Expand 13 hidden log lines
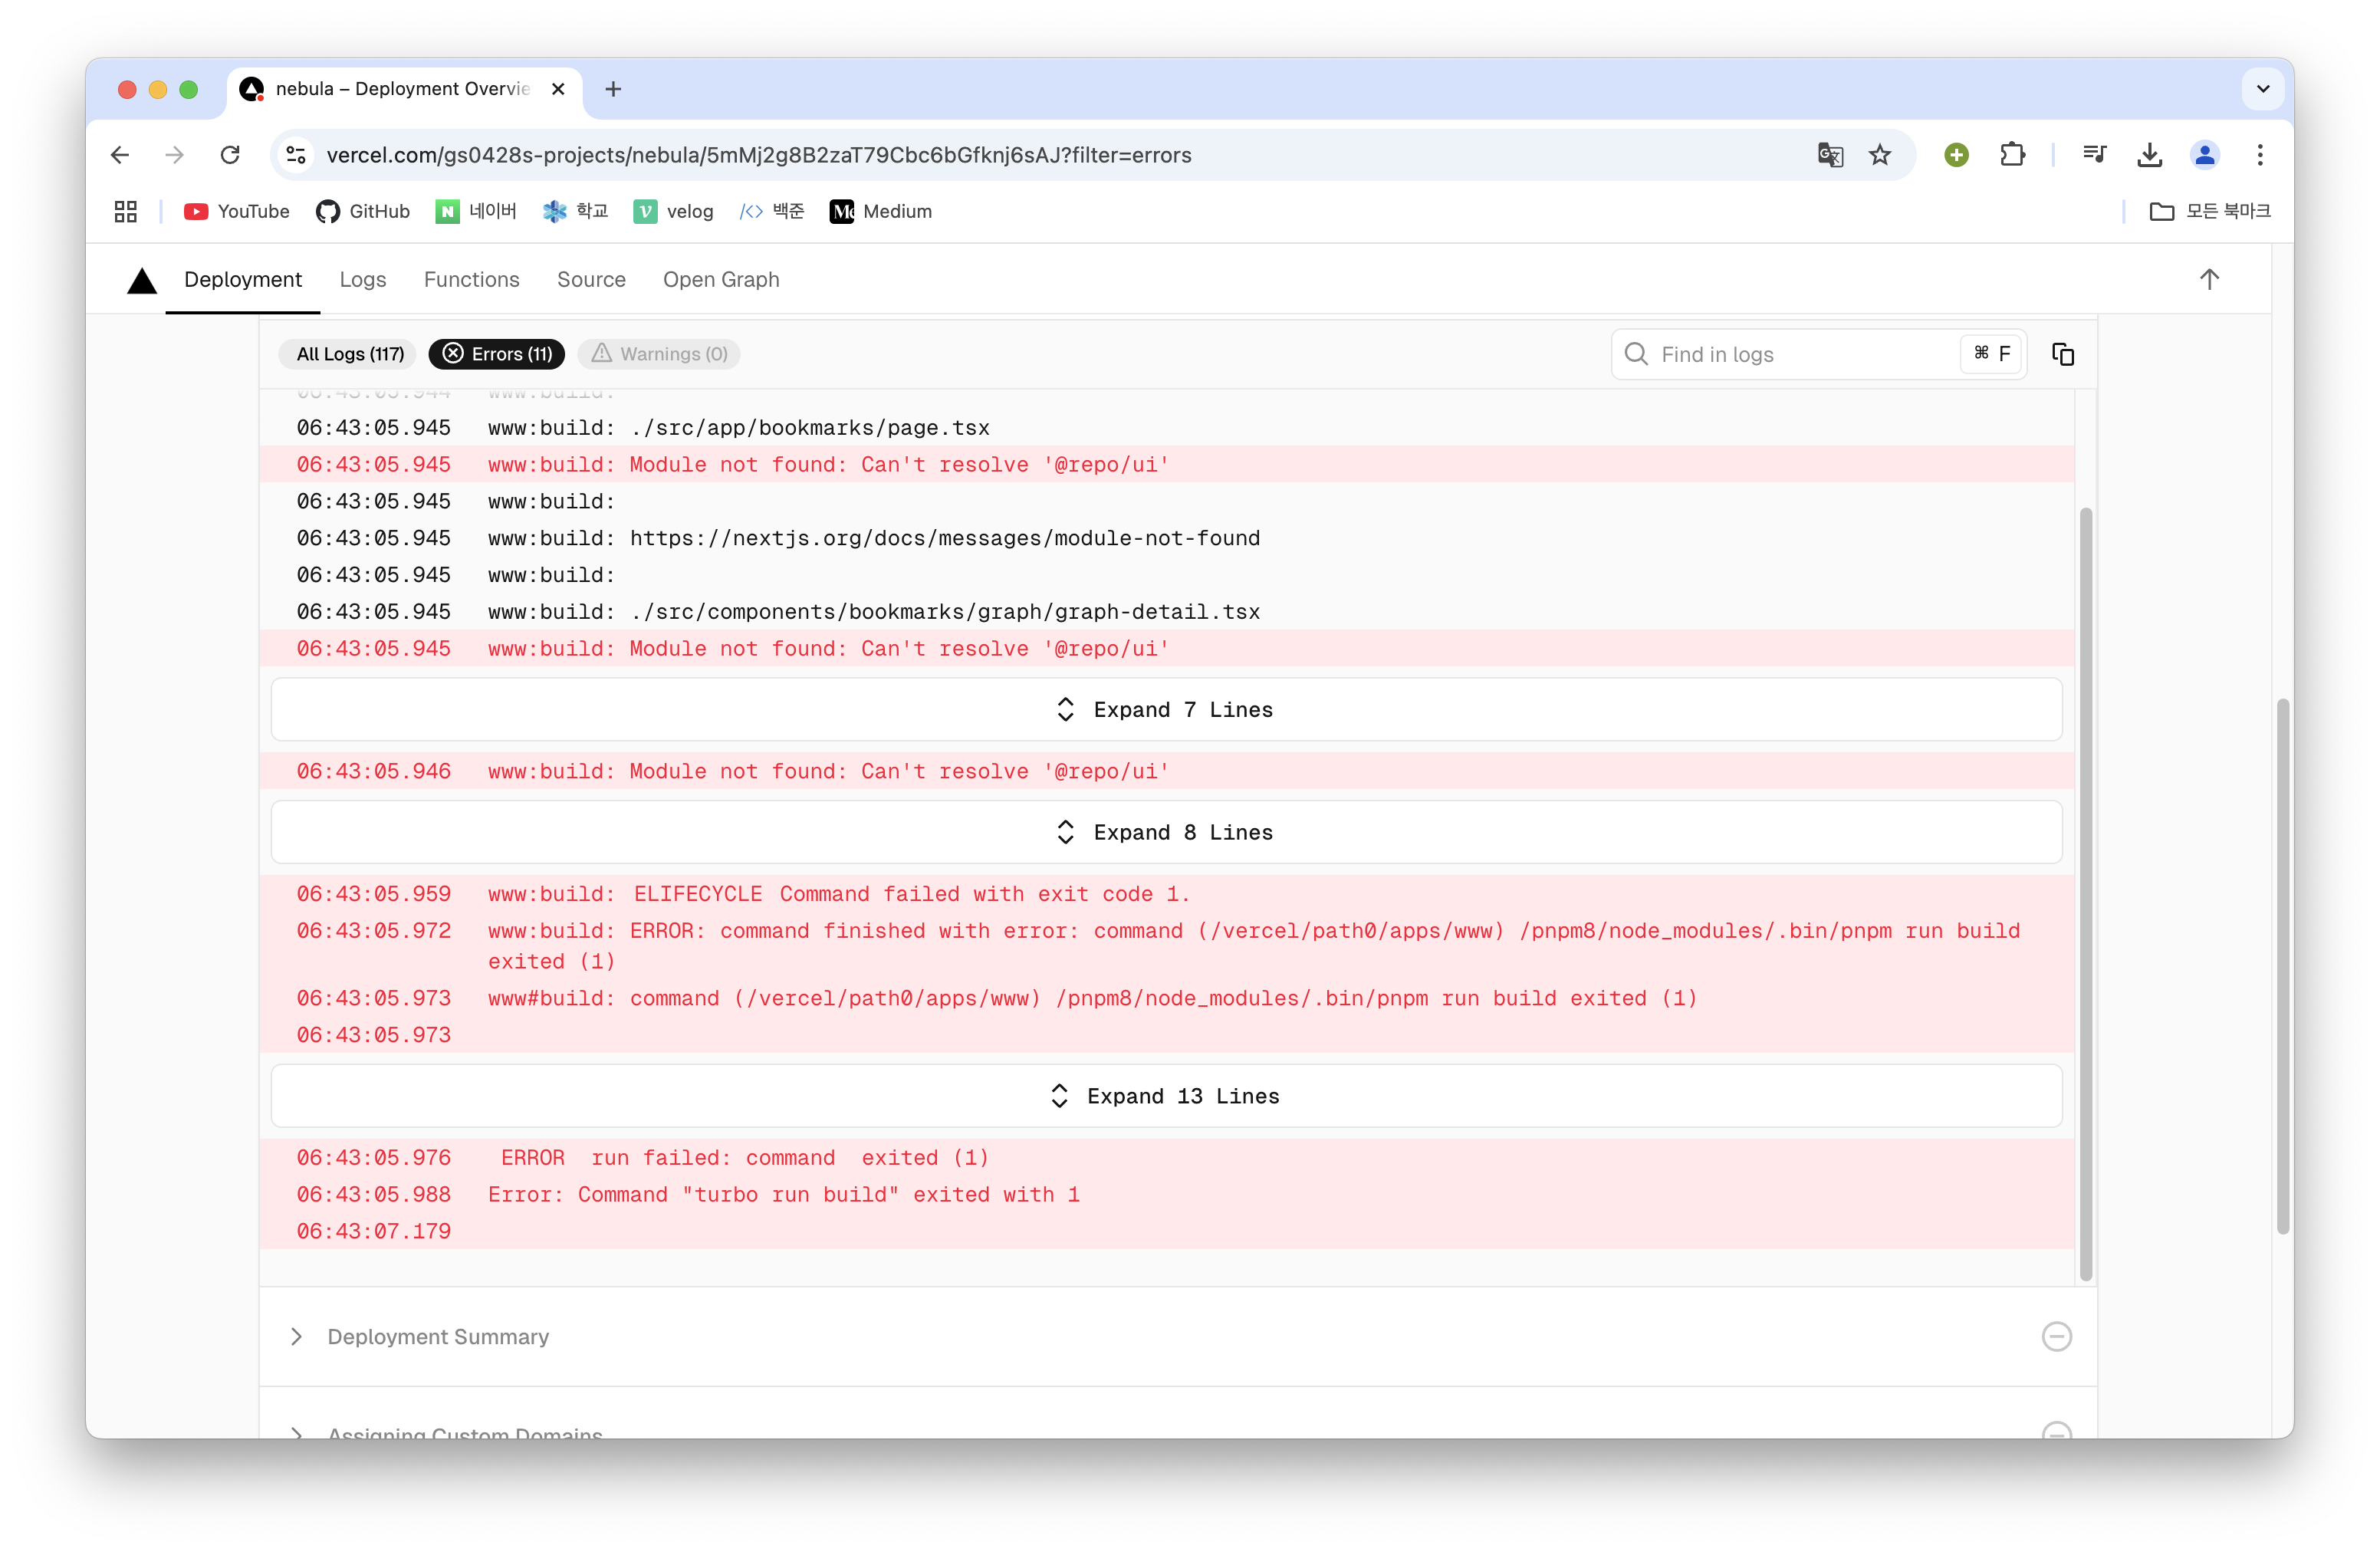 click(x=1166, y=1096)
